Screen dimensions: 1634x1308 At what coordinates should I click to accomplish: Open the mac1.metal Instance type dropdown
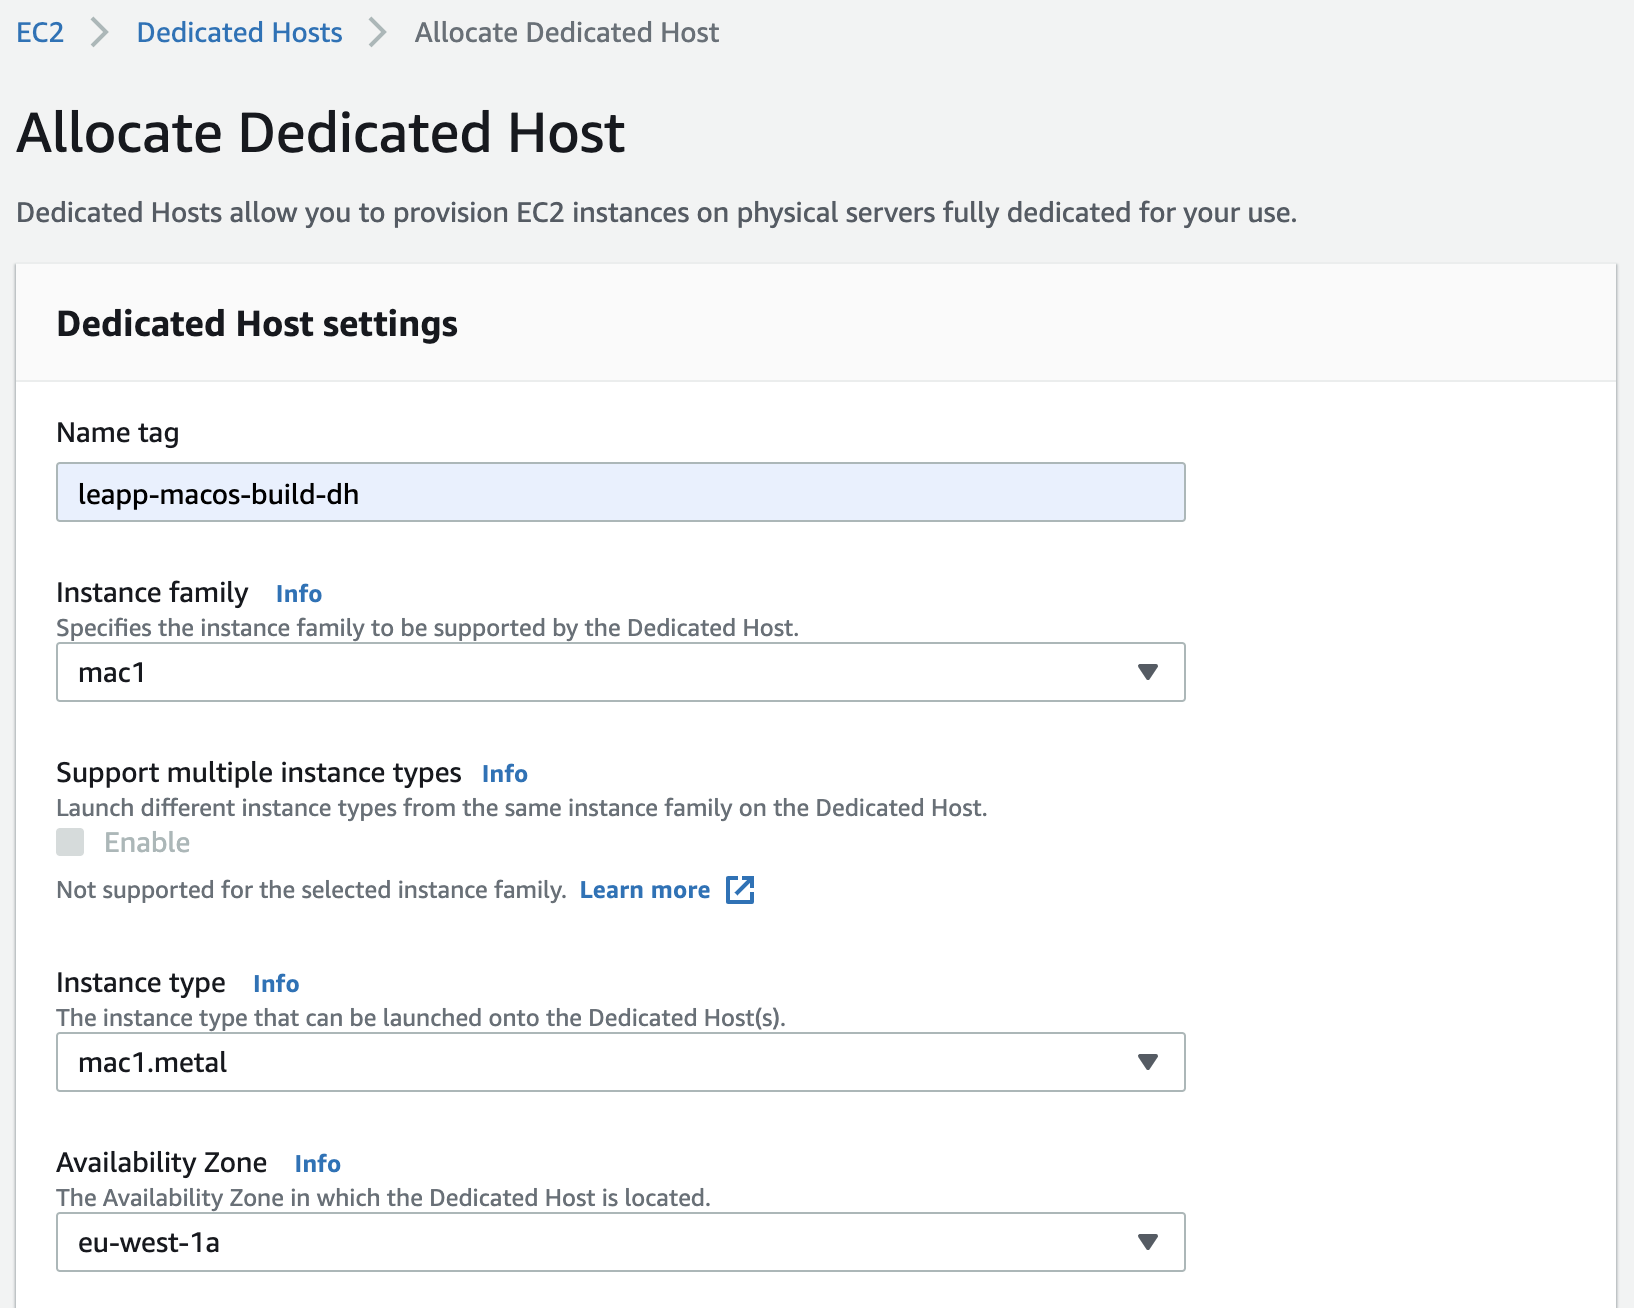(x=600, y=1062)
